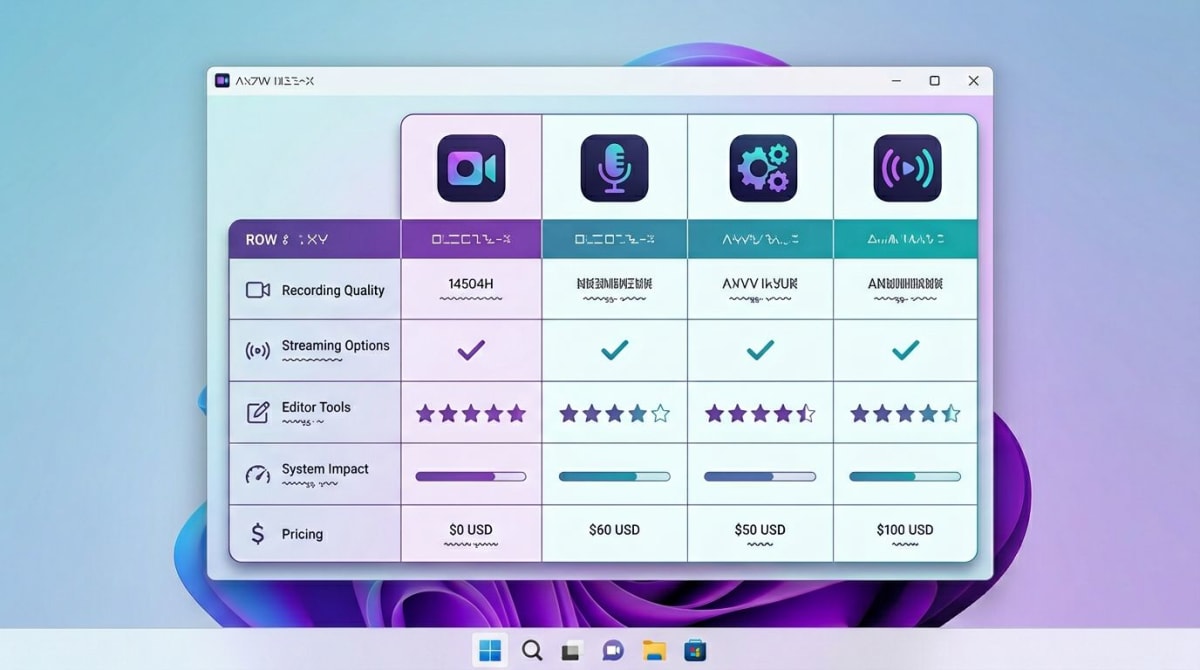Open the Chat app on the taskbar

[x=613, y=651]
